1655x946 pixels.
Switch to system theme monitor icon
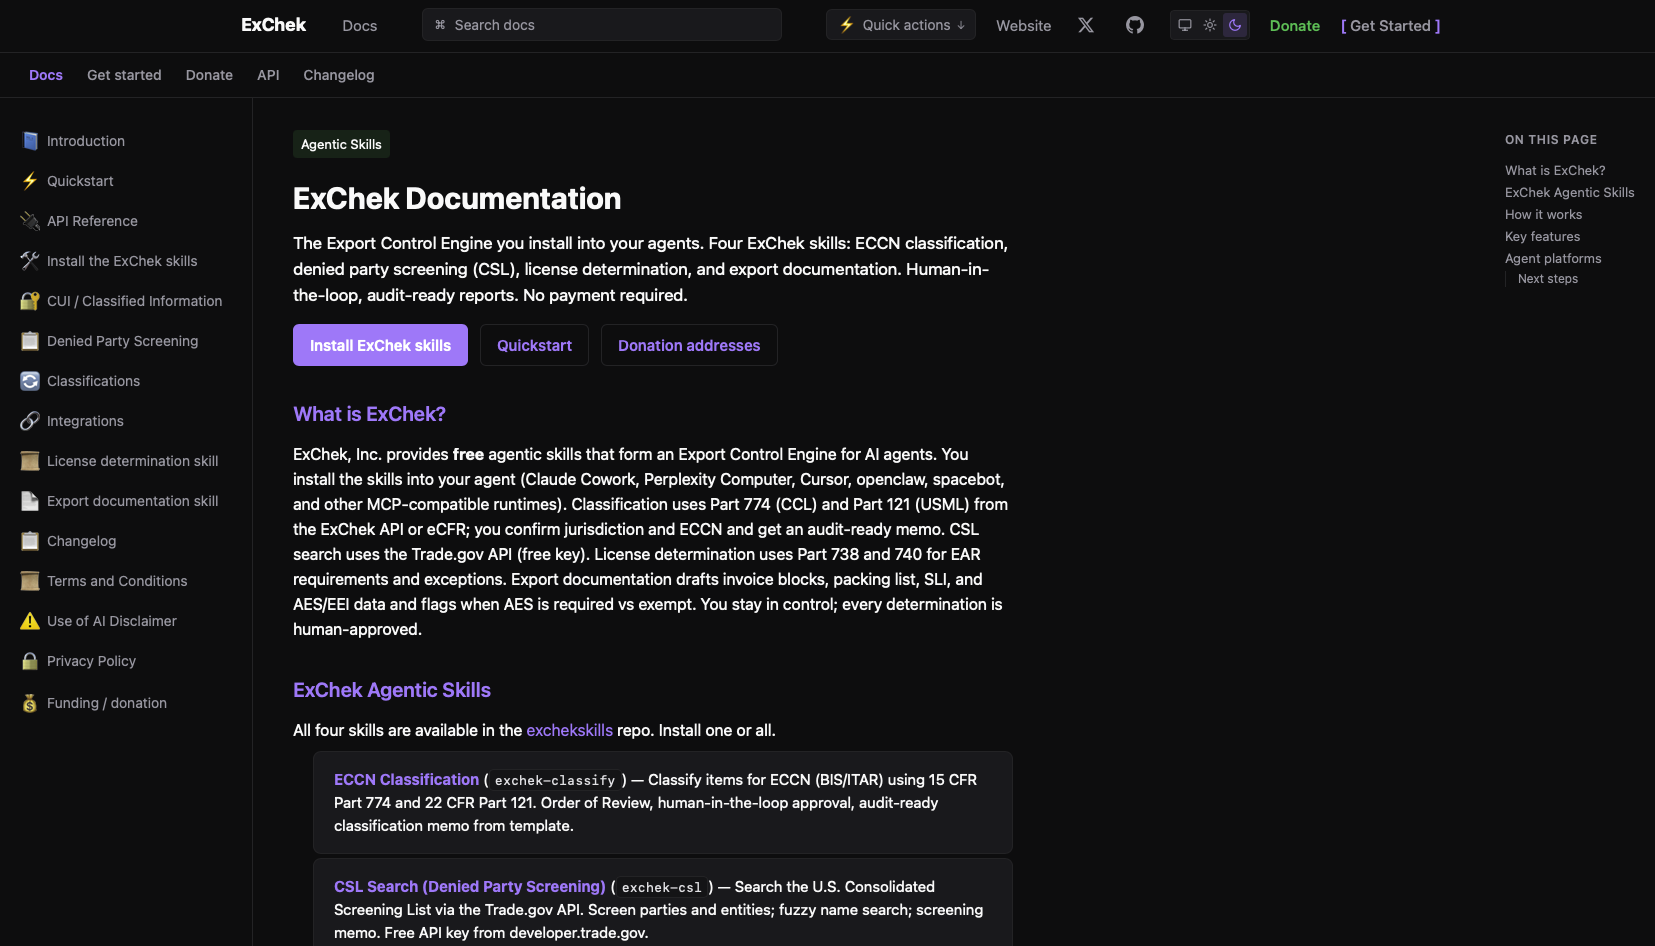pos(1185,25)
